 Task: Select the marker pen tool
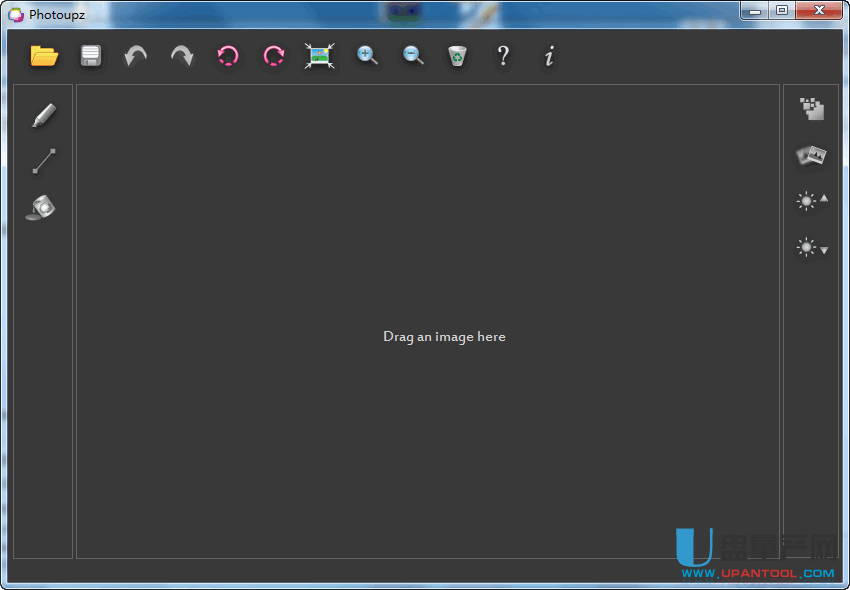click(x=43, y=115)
